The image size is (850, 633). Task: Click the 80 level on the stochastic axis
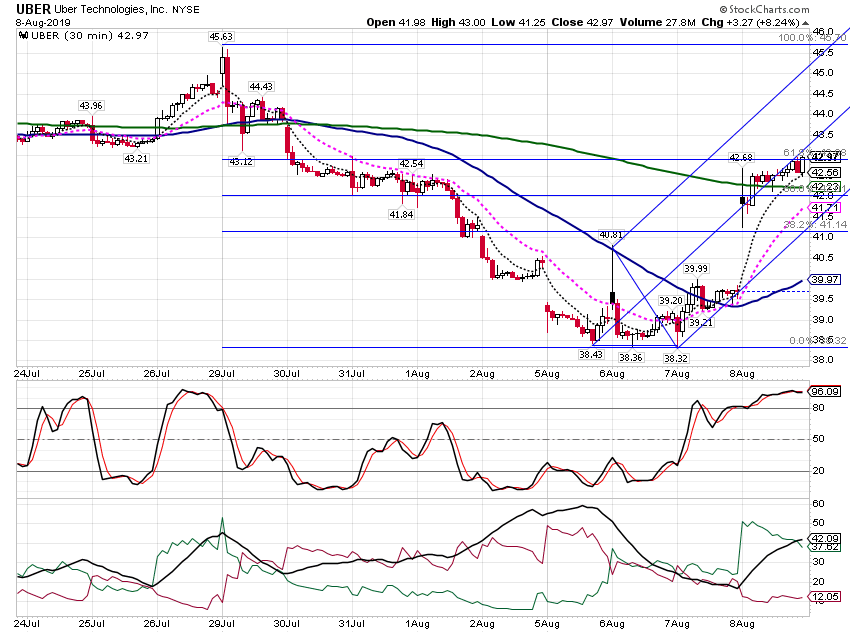coord(817,408)
